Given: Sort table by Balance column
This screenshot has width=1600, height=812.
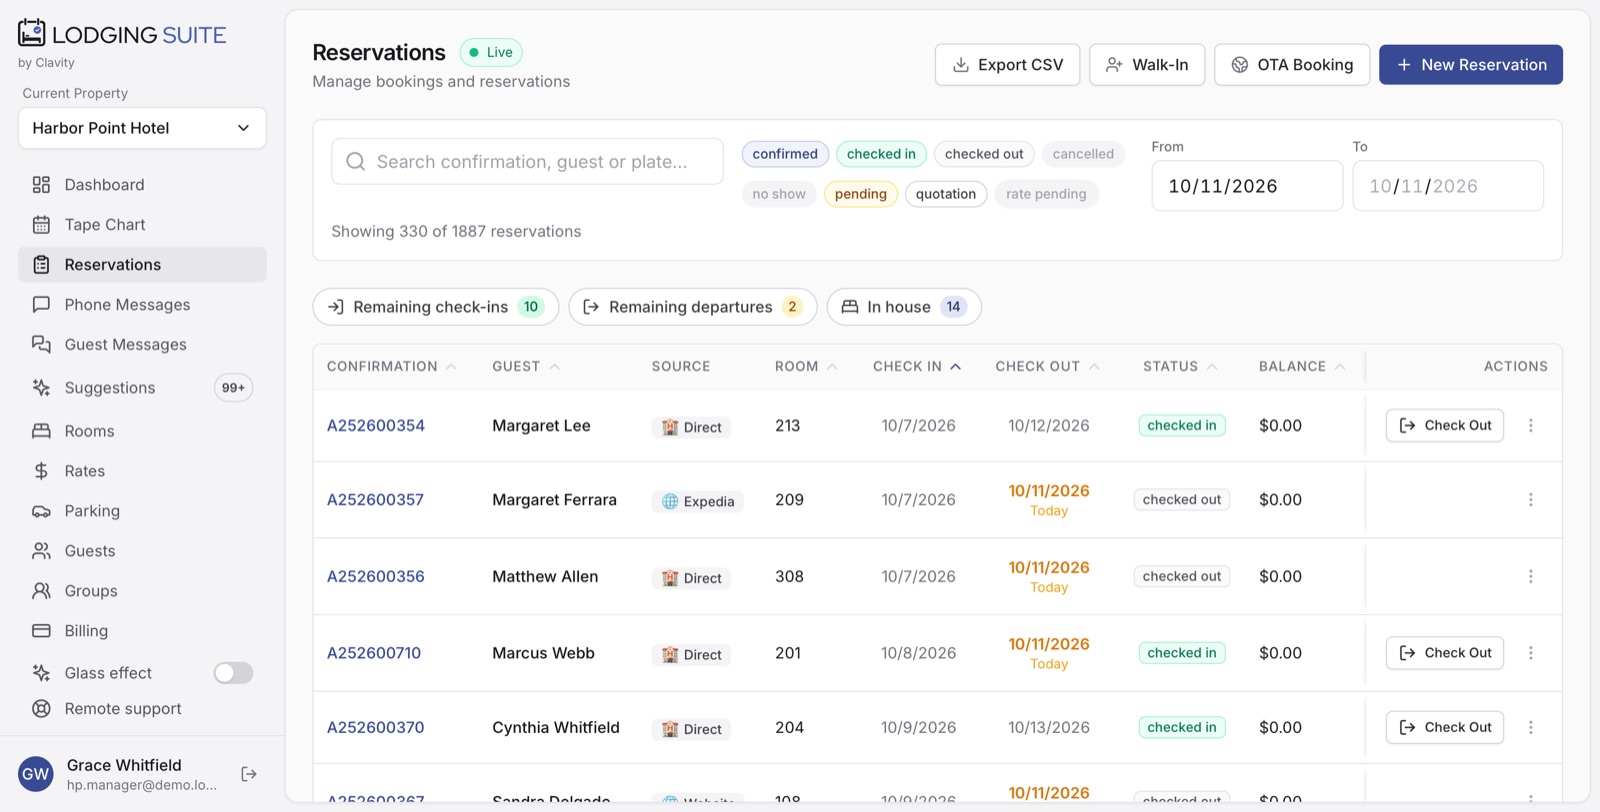Looking at the screenshot, I should pyautogui.click(x=1302, y=367).
